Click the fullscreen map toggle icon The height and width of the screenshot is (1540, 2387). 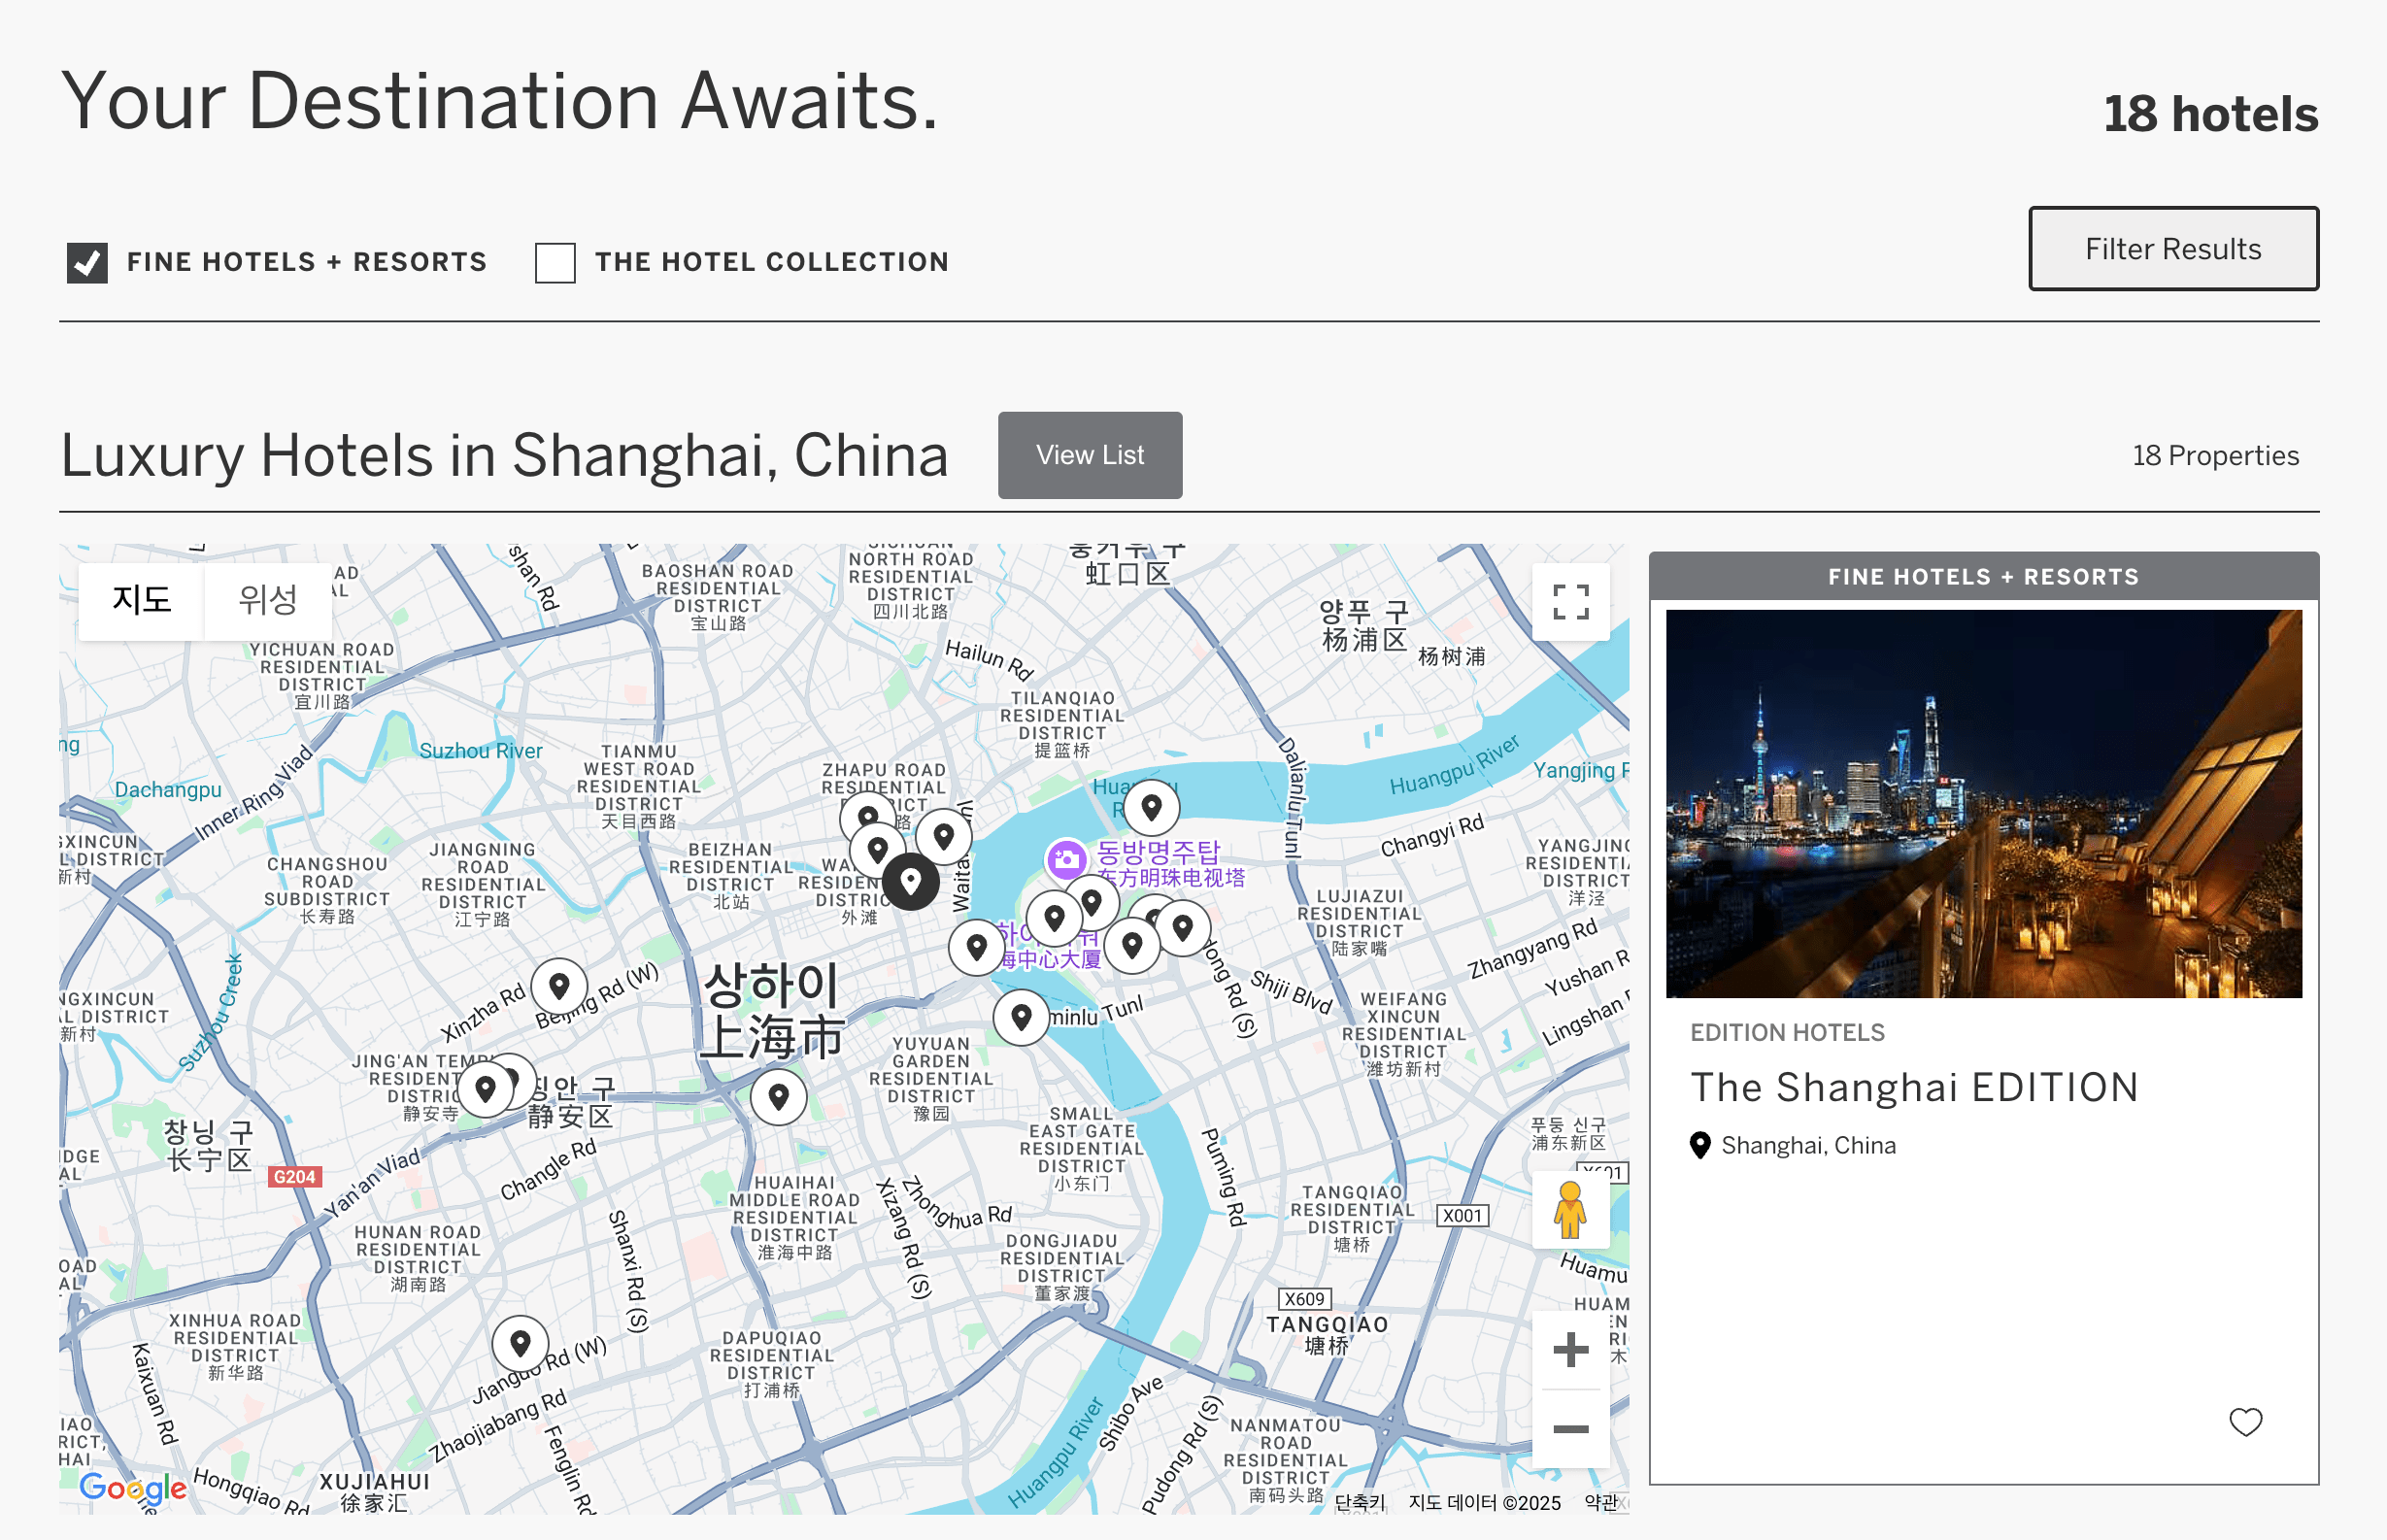point(1570,602)
